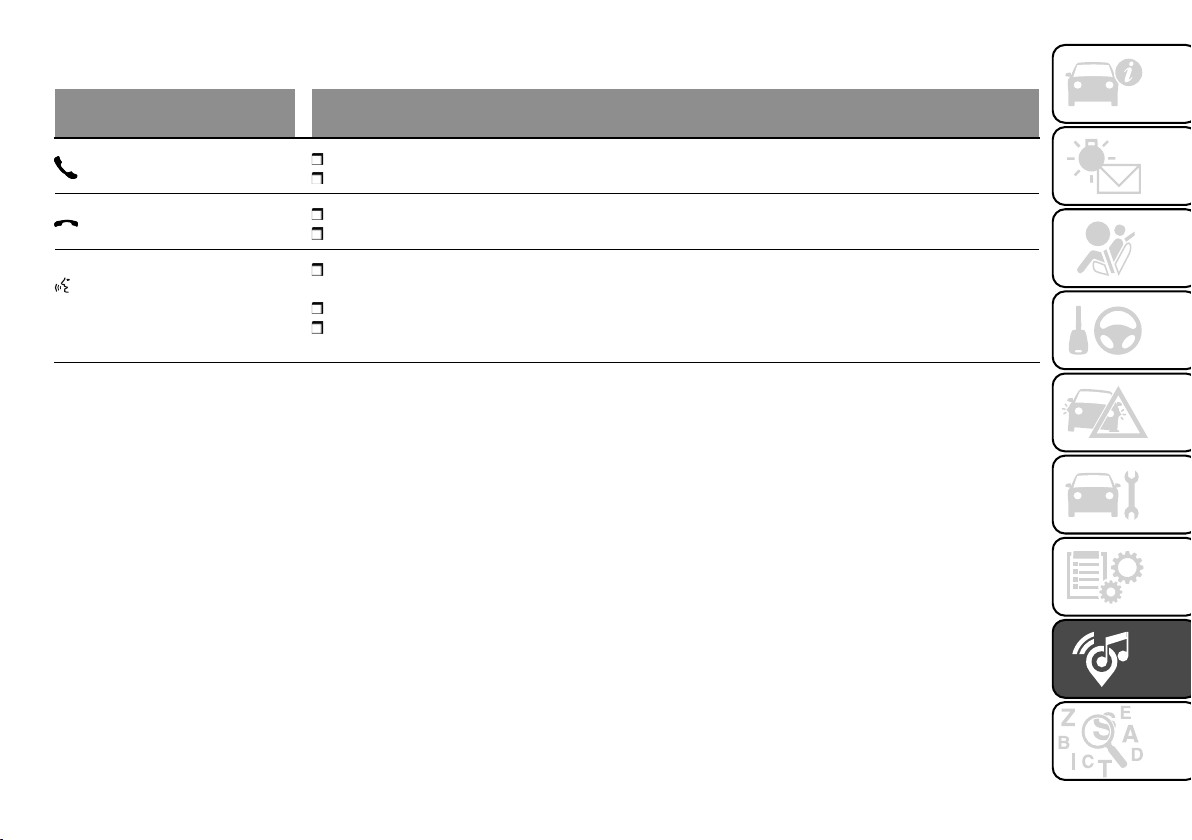Screen dimensions: 1192x840
Task: Go to the key and steering wheel tab
Action: coord(1120,330)
